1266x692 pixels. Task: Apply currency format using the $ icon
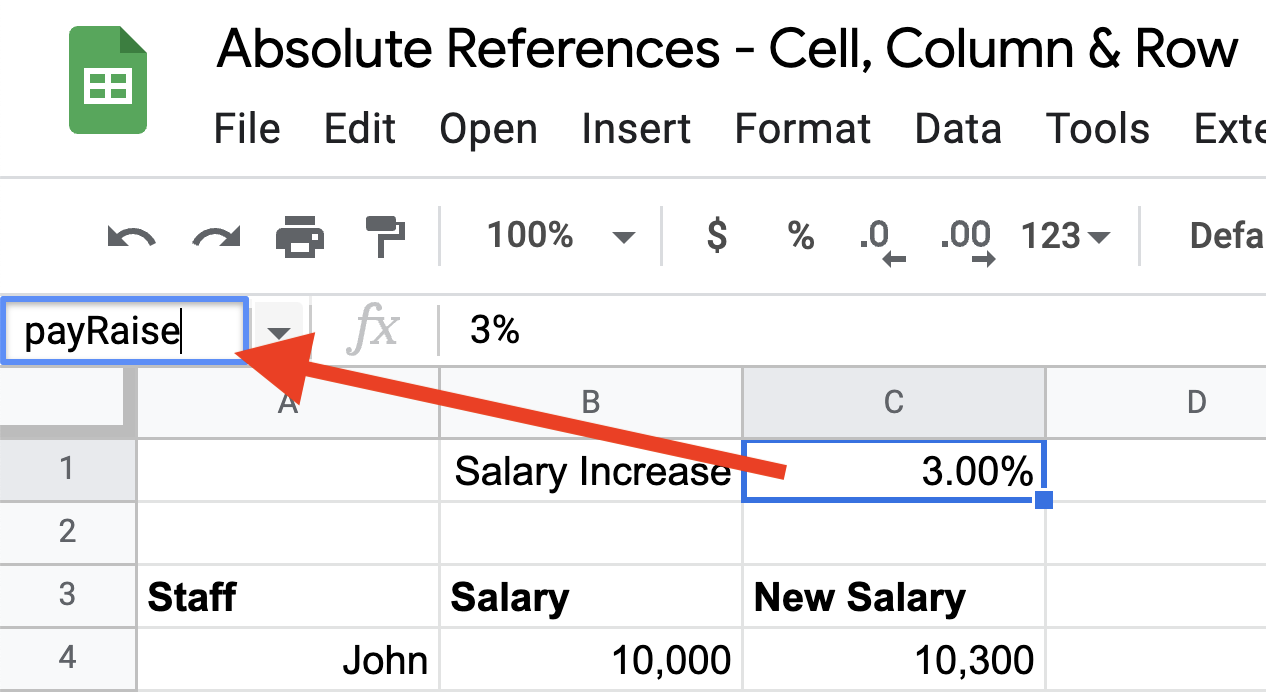coord(715,236)
